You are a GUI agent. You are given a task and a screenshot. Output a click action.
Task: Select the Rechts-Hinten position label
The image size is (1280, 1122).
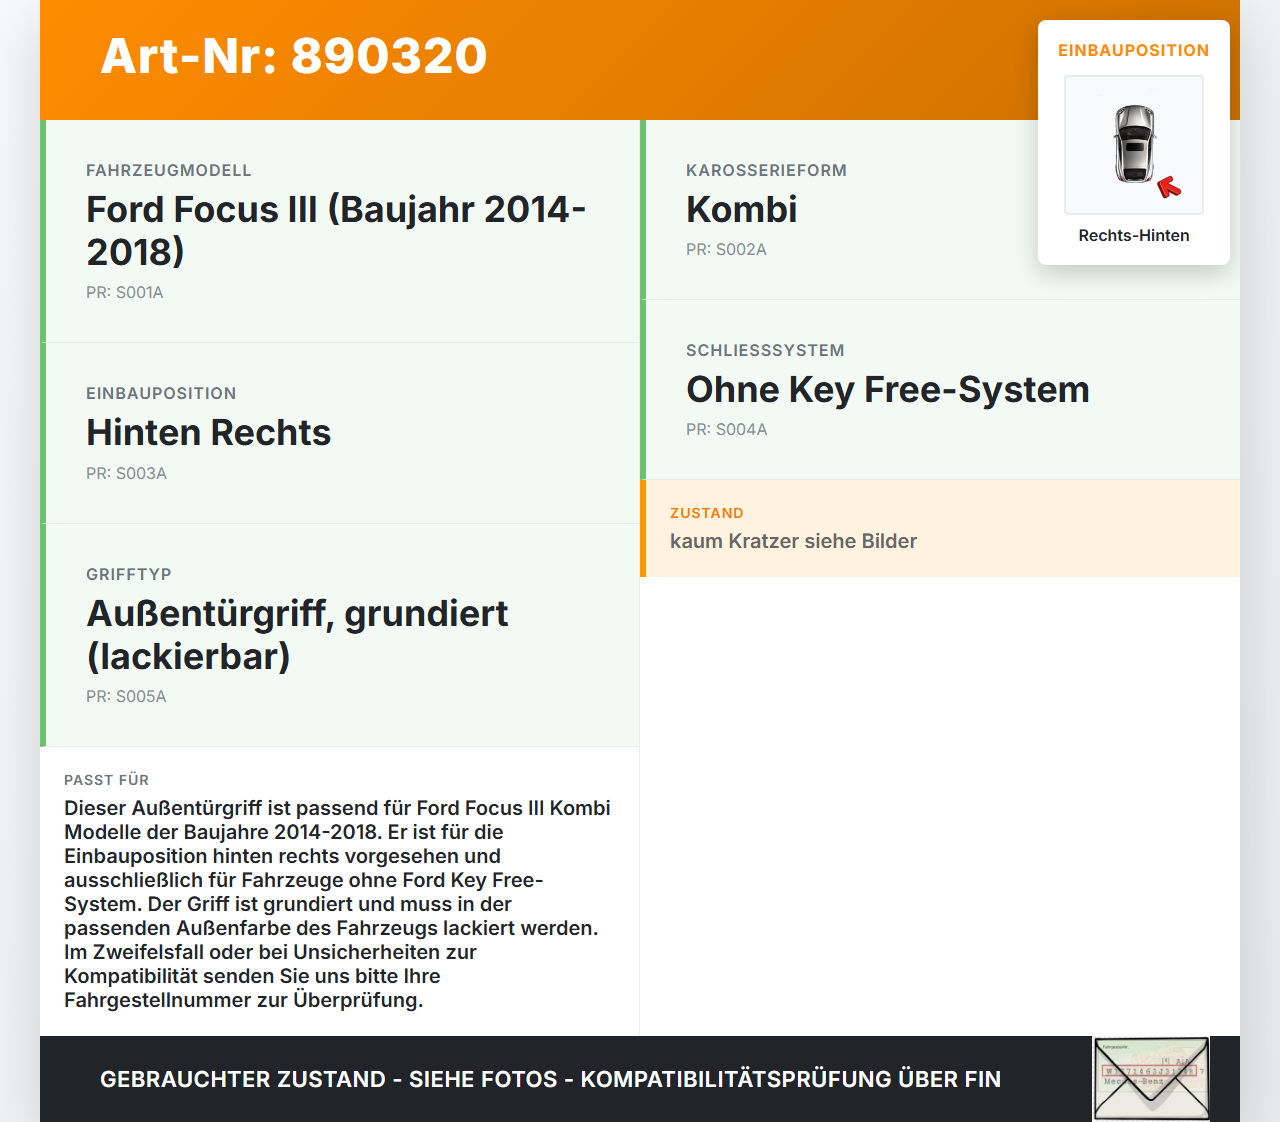click(1133, 235)
